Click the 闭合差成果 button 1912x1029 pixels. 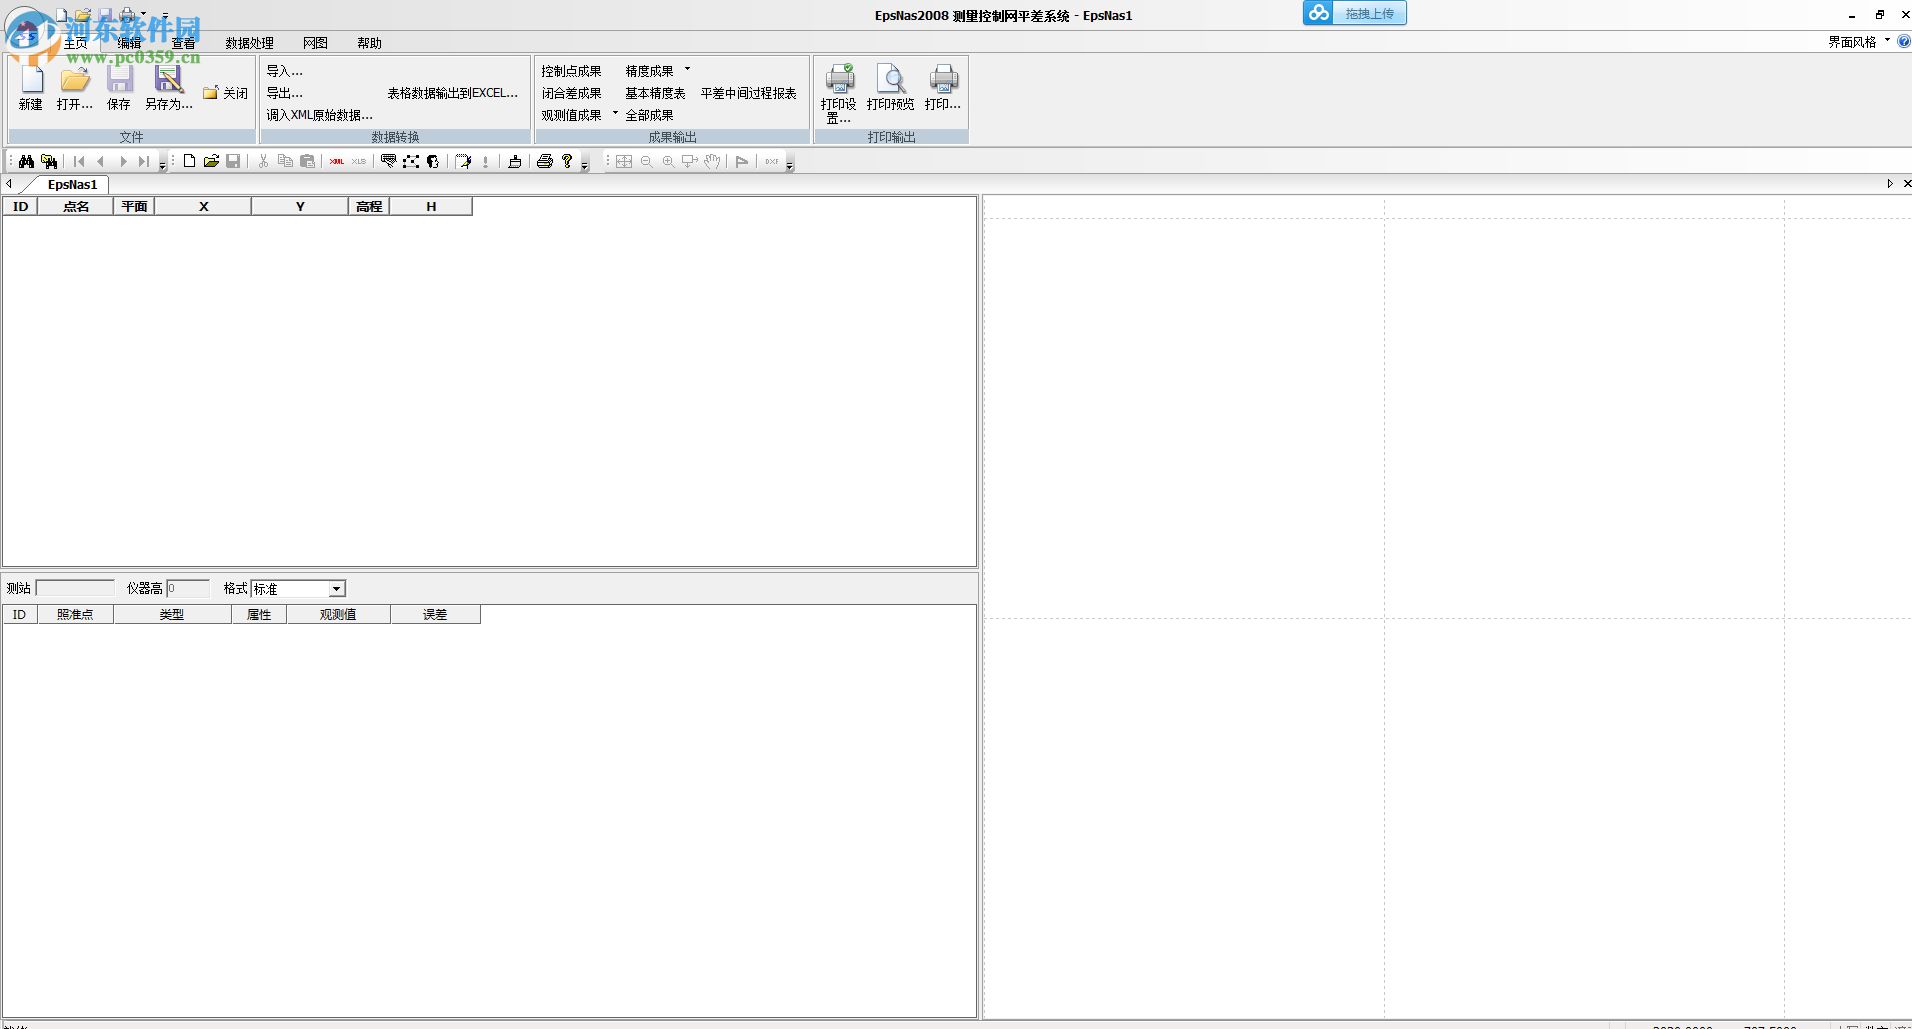pos(571,93)
